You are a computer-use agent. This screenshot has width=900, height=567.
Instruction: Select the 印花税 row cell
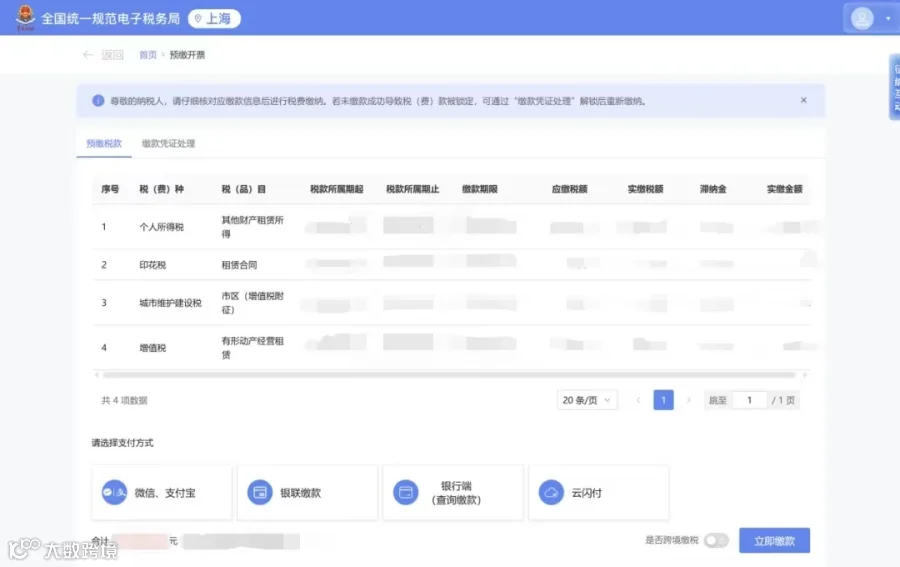pos(152,265)
